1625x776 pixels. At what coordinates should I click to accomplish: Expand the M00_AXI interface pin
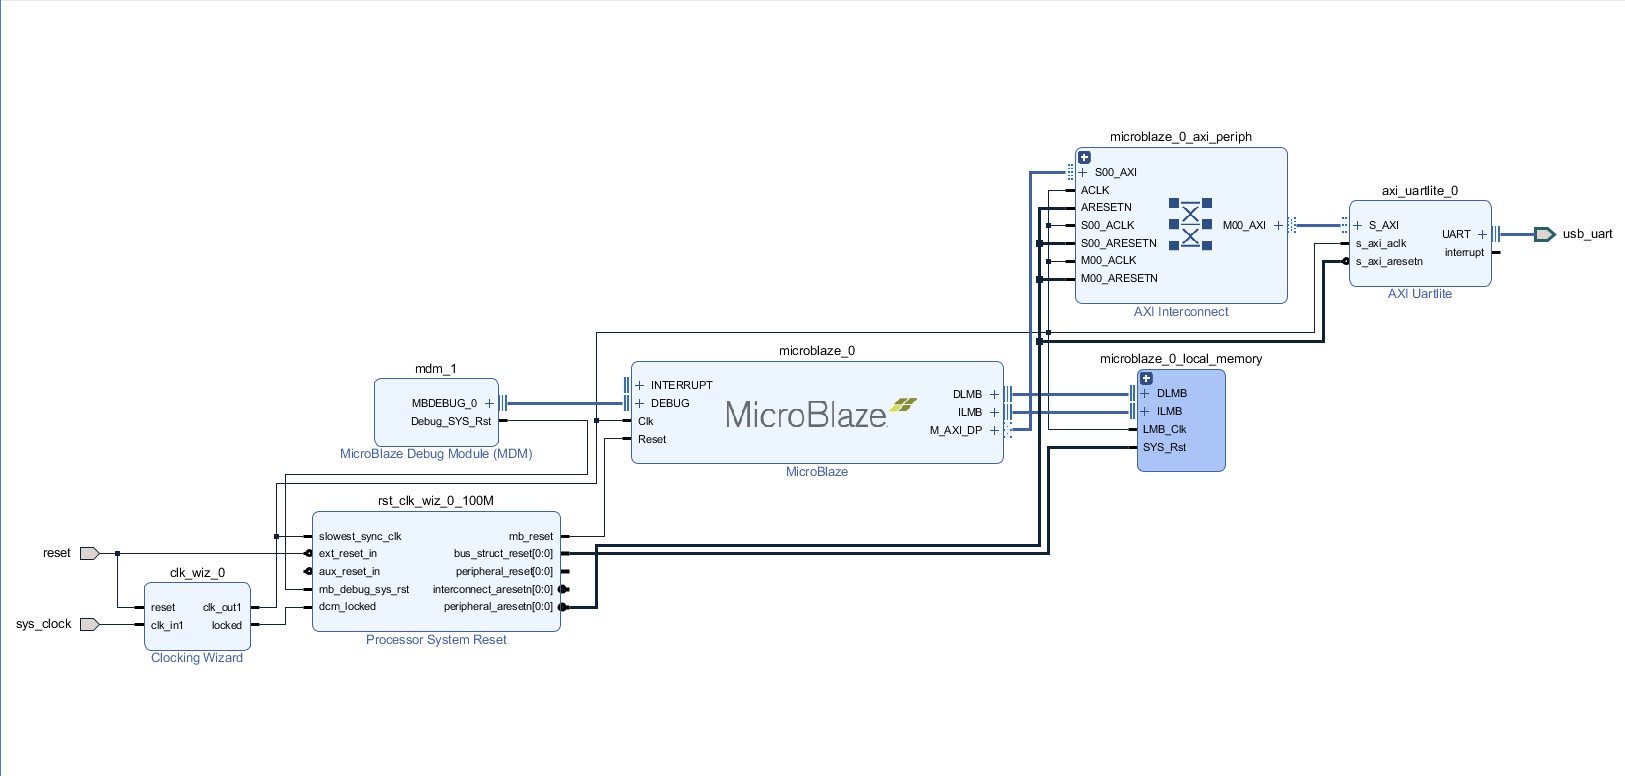click(x=1278, y=225)
